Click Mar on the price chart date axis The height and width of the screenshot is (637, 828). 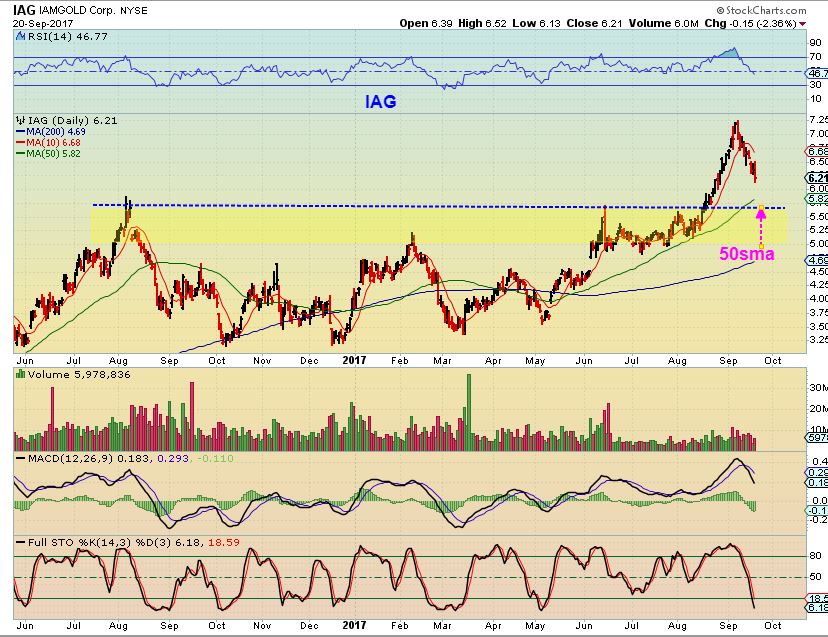tap(443, 360)
